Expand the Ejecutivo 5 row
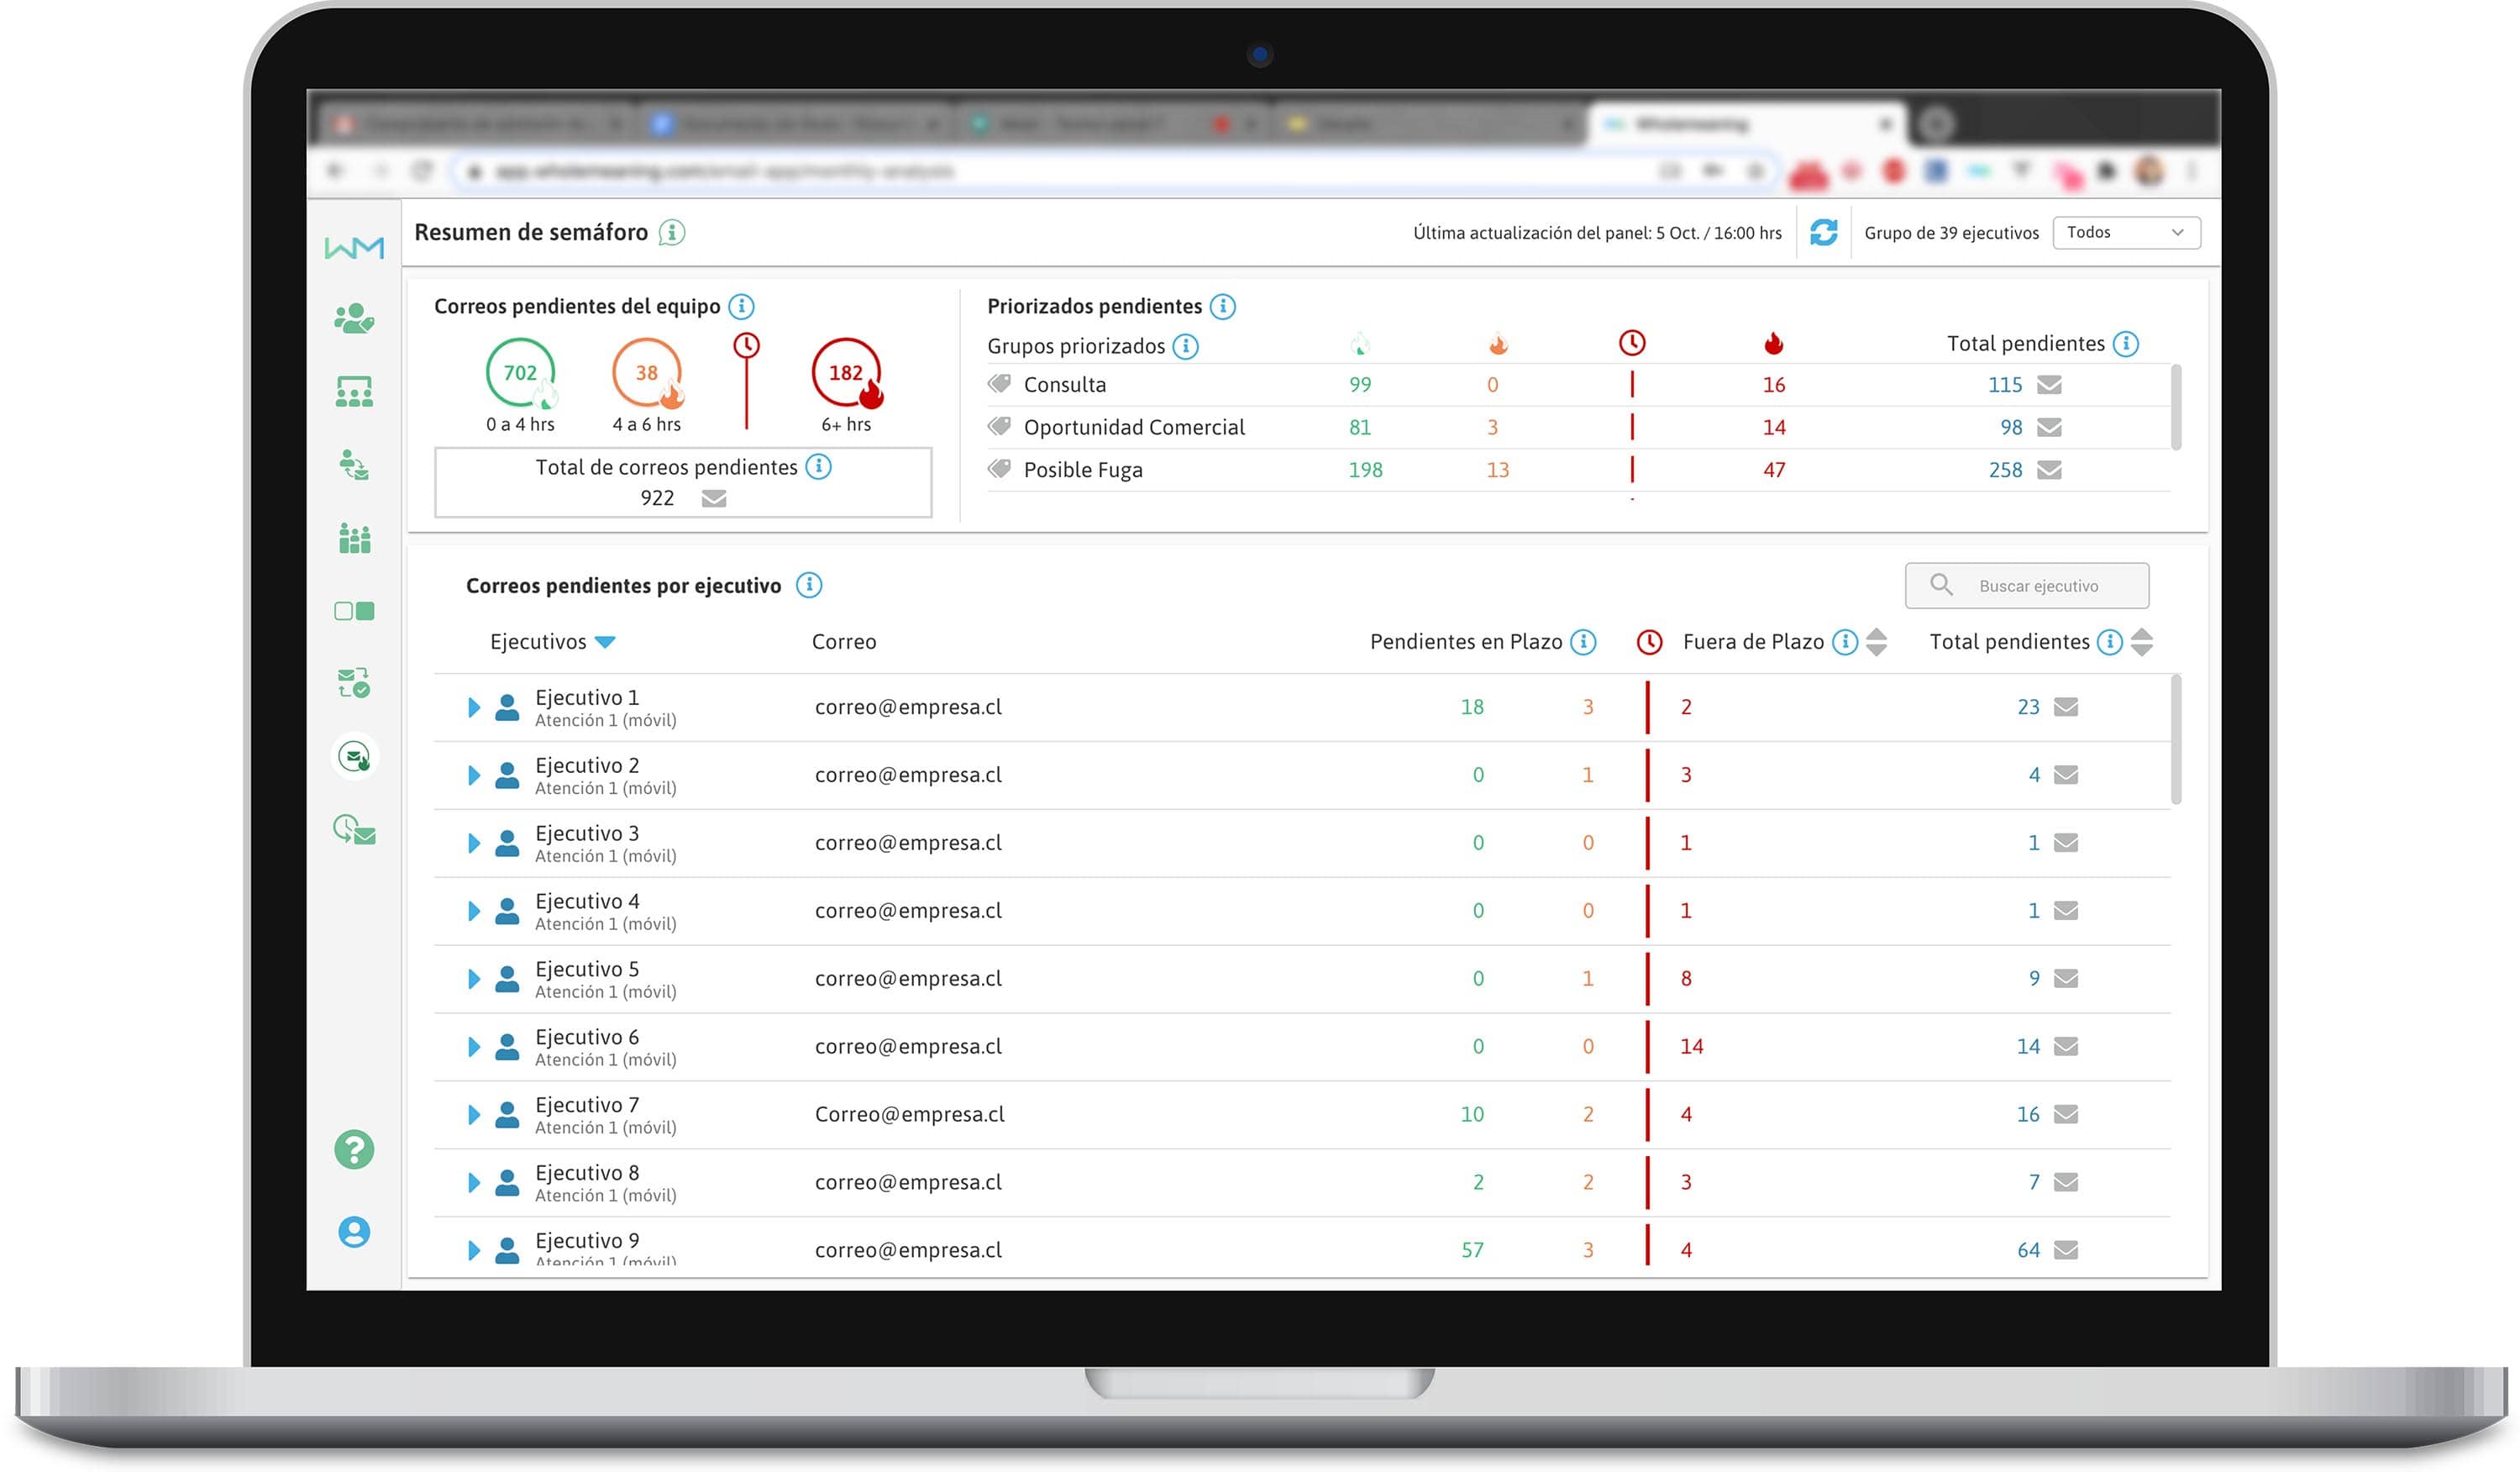 click(x=474, y=979)
